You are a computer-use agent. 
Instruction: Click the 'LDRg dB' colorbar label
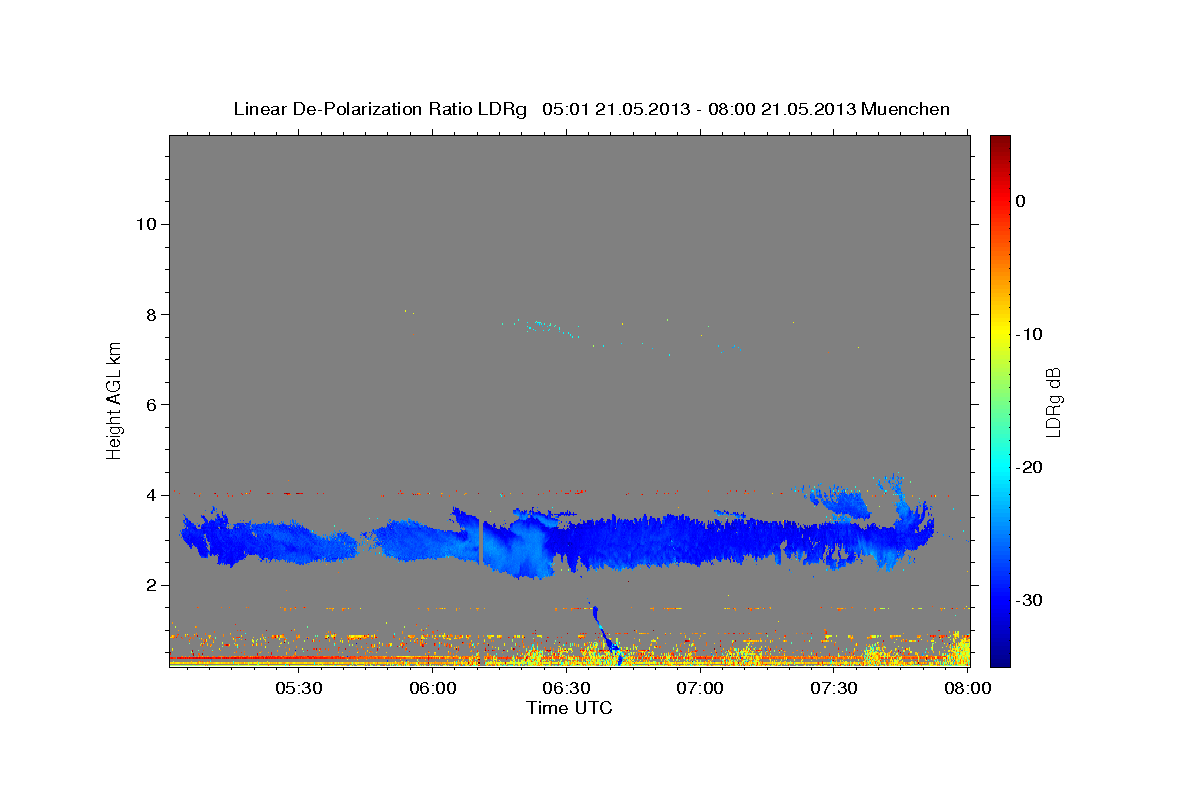coord(1053,402)
